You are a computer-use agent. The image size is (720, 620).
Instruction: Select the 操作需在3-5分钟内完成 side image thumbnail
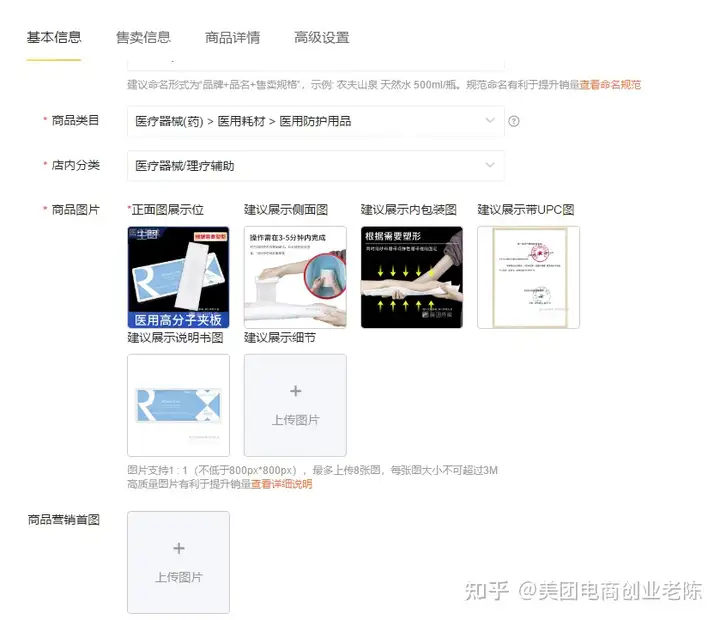pos(295,277)
